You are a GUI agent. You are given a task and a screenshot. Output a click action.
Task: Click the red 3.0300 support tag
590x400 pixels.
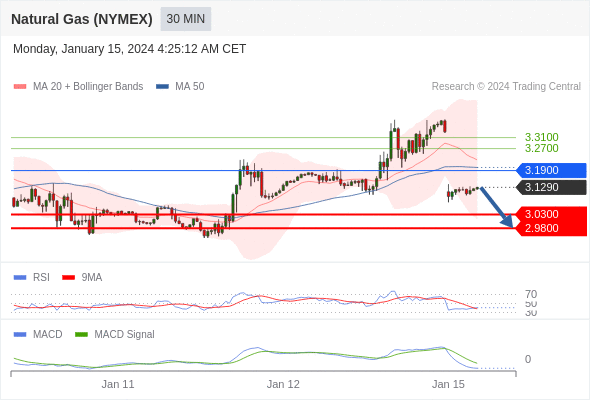[x=552, y=214]
